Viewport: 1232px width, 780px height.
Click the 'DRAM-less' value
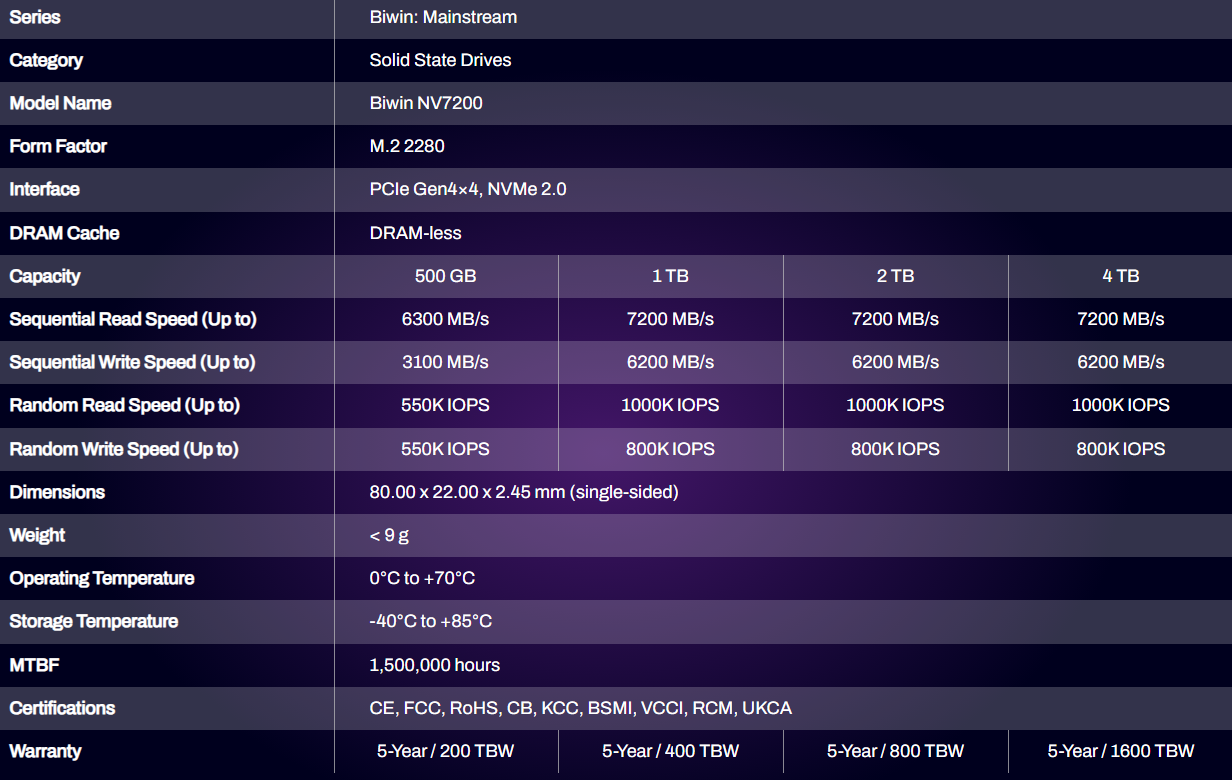415,233
